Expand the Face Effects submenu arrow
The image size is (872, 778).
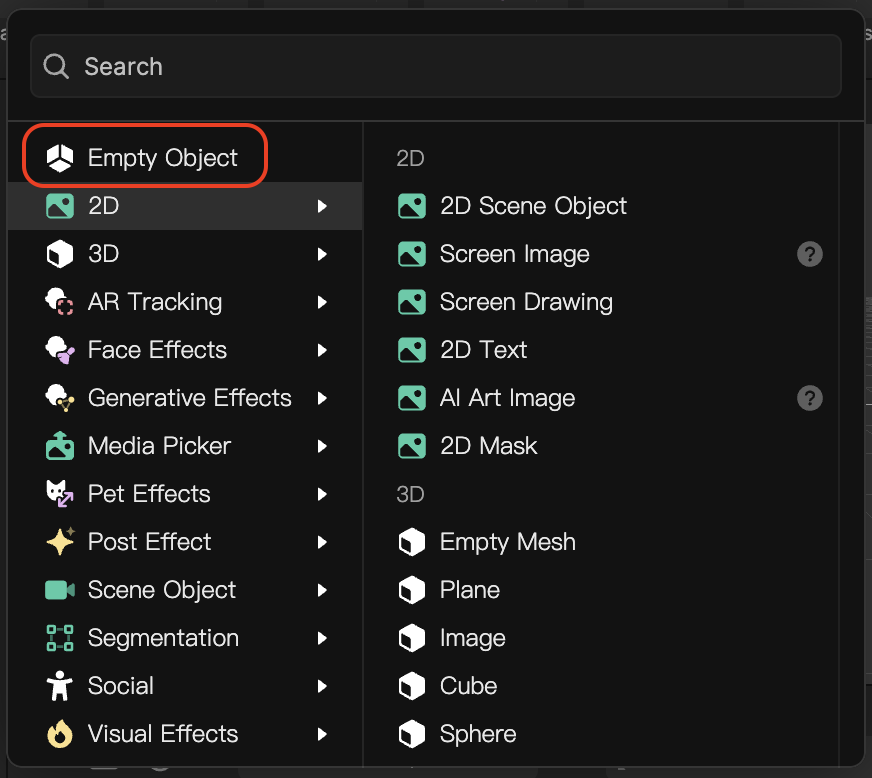tap(321, 350)
